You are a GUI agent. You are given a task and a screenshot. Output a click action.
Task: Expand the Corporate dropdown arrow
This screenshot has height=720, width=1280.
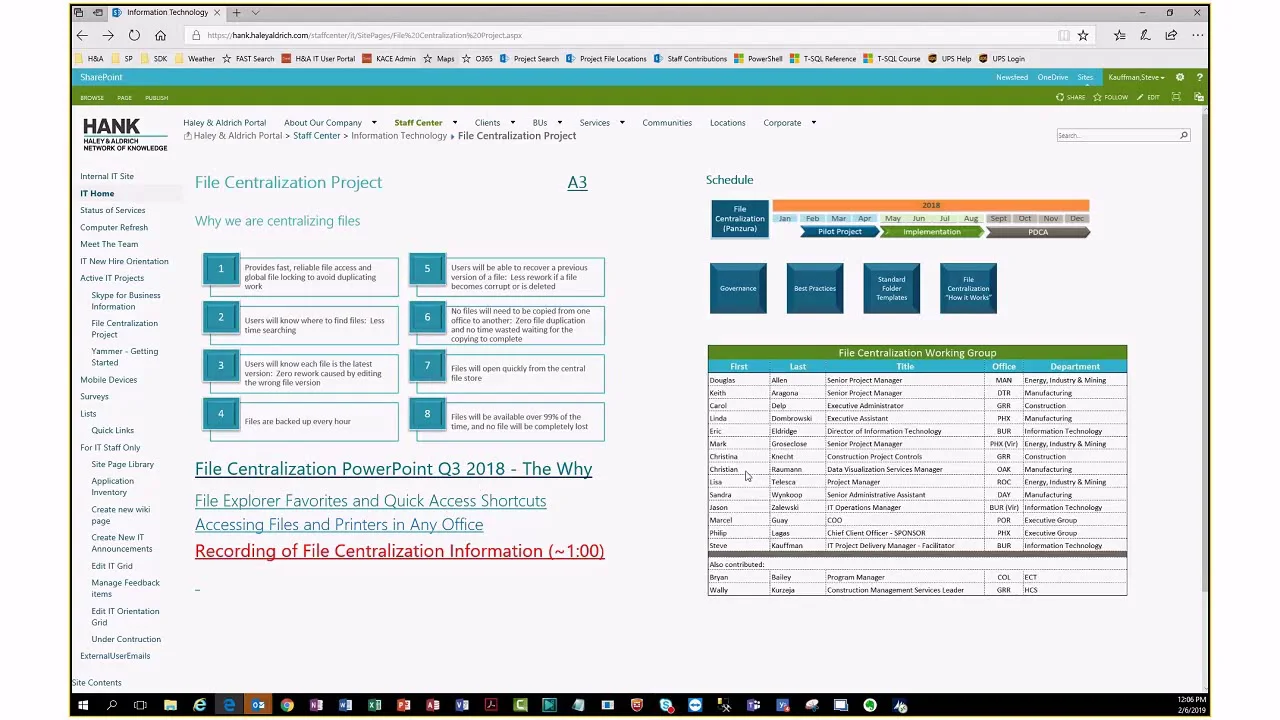pos(813,123)
